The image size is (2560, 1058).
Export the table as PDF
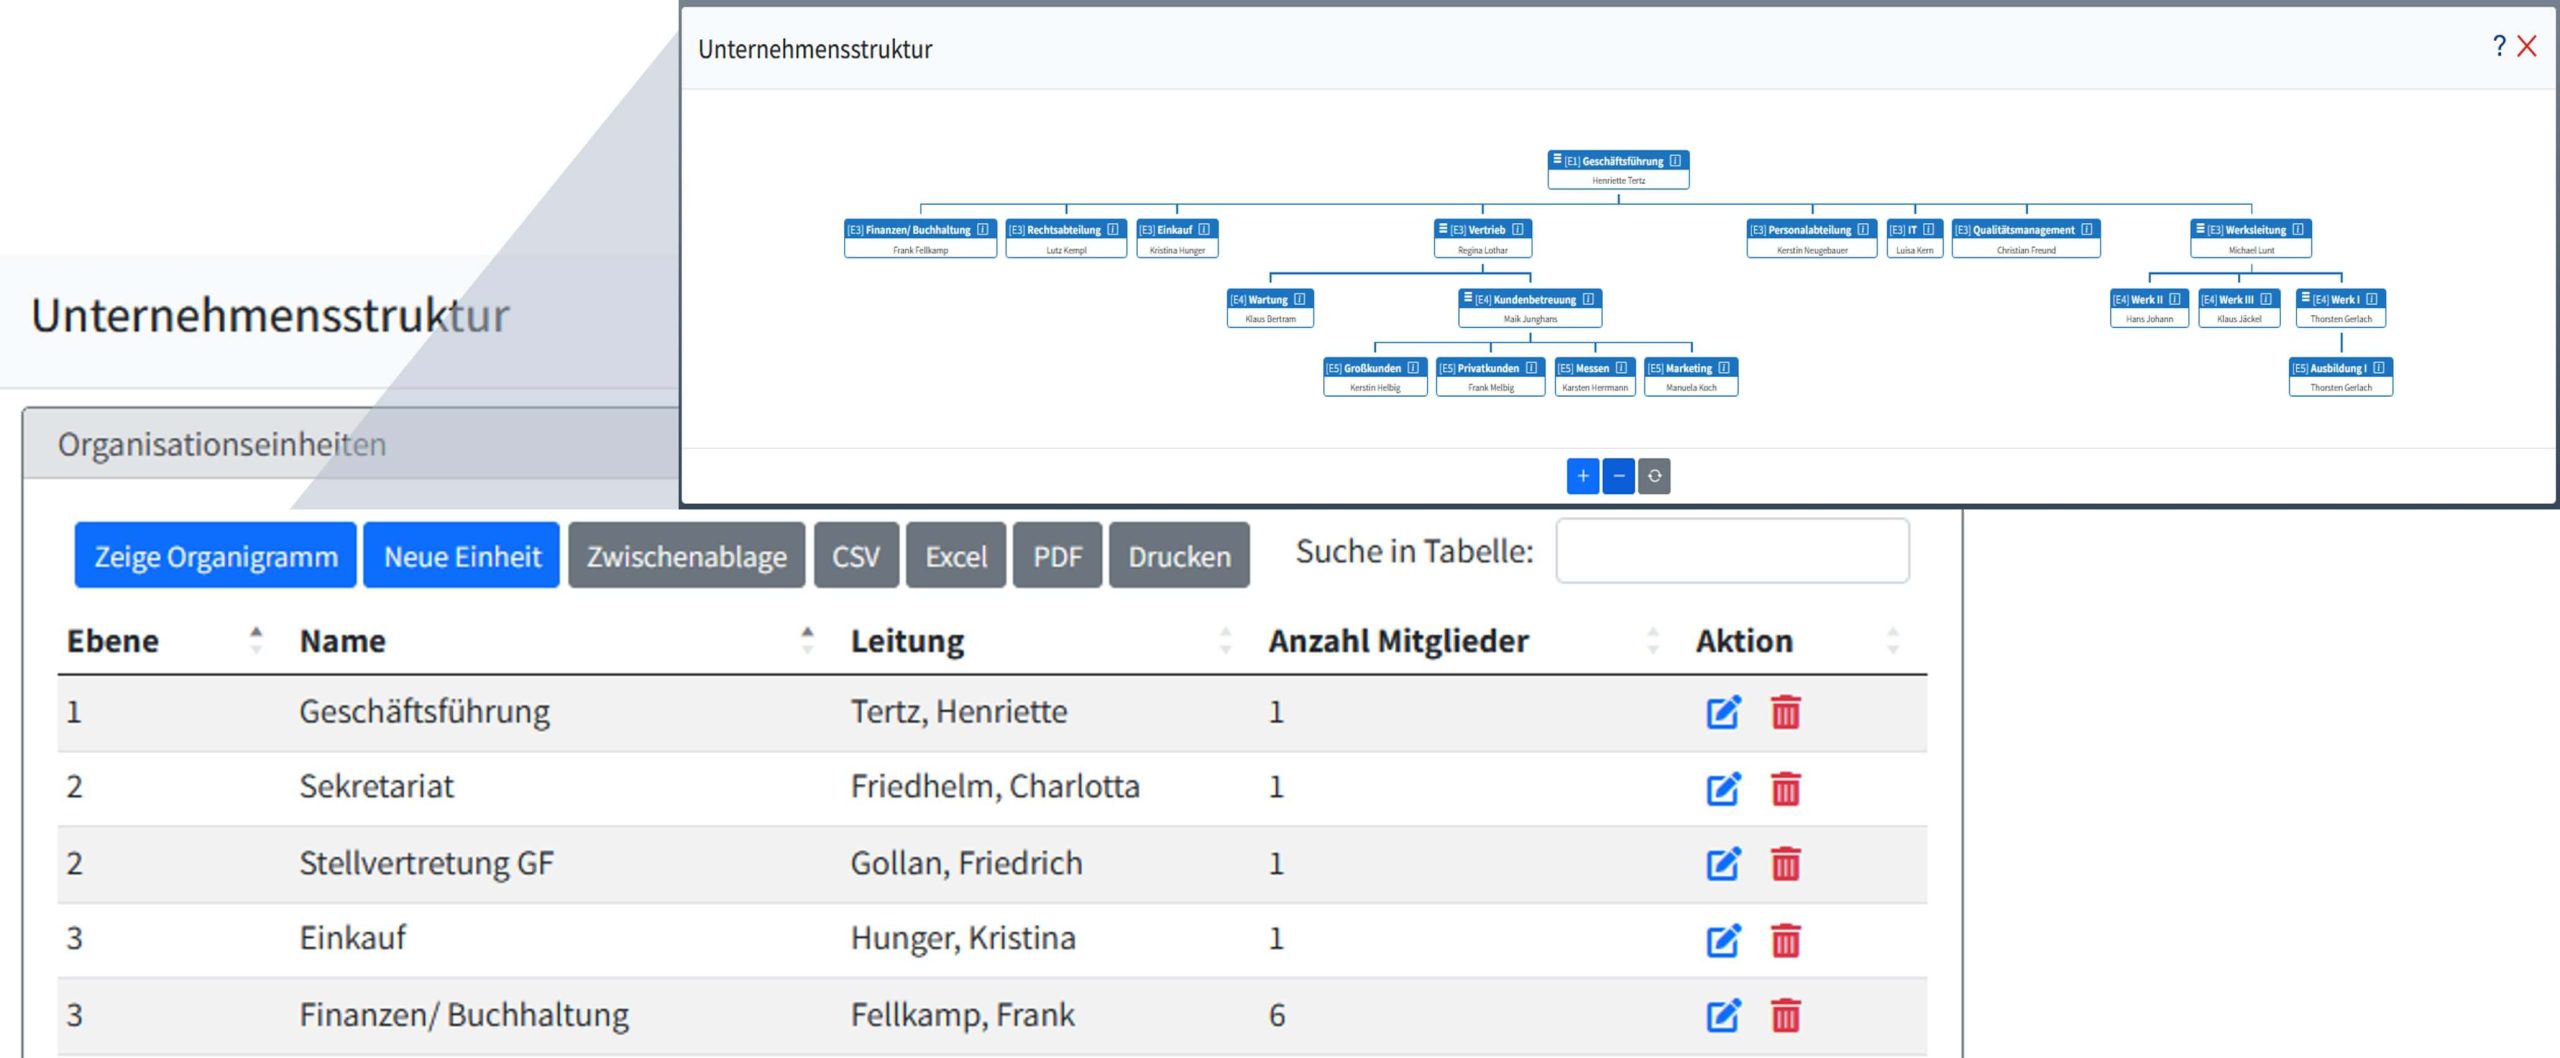(x=1058, y=556)
